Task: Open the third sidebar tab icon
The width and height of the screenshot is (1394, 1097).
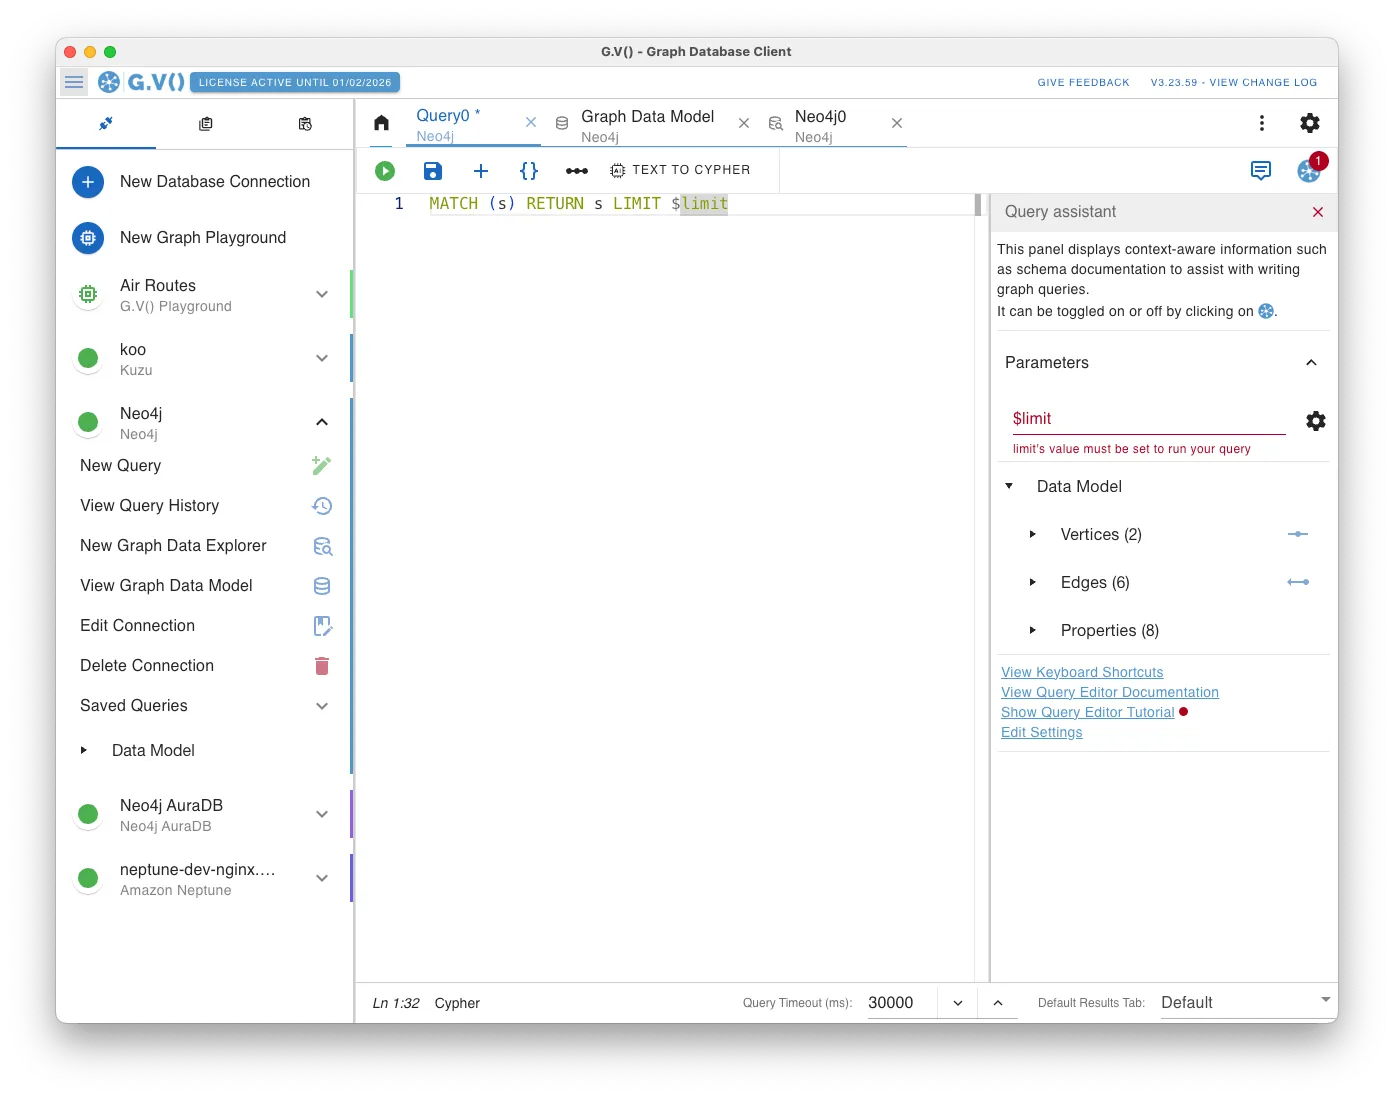Action: point(305,124)
